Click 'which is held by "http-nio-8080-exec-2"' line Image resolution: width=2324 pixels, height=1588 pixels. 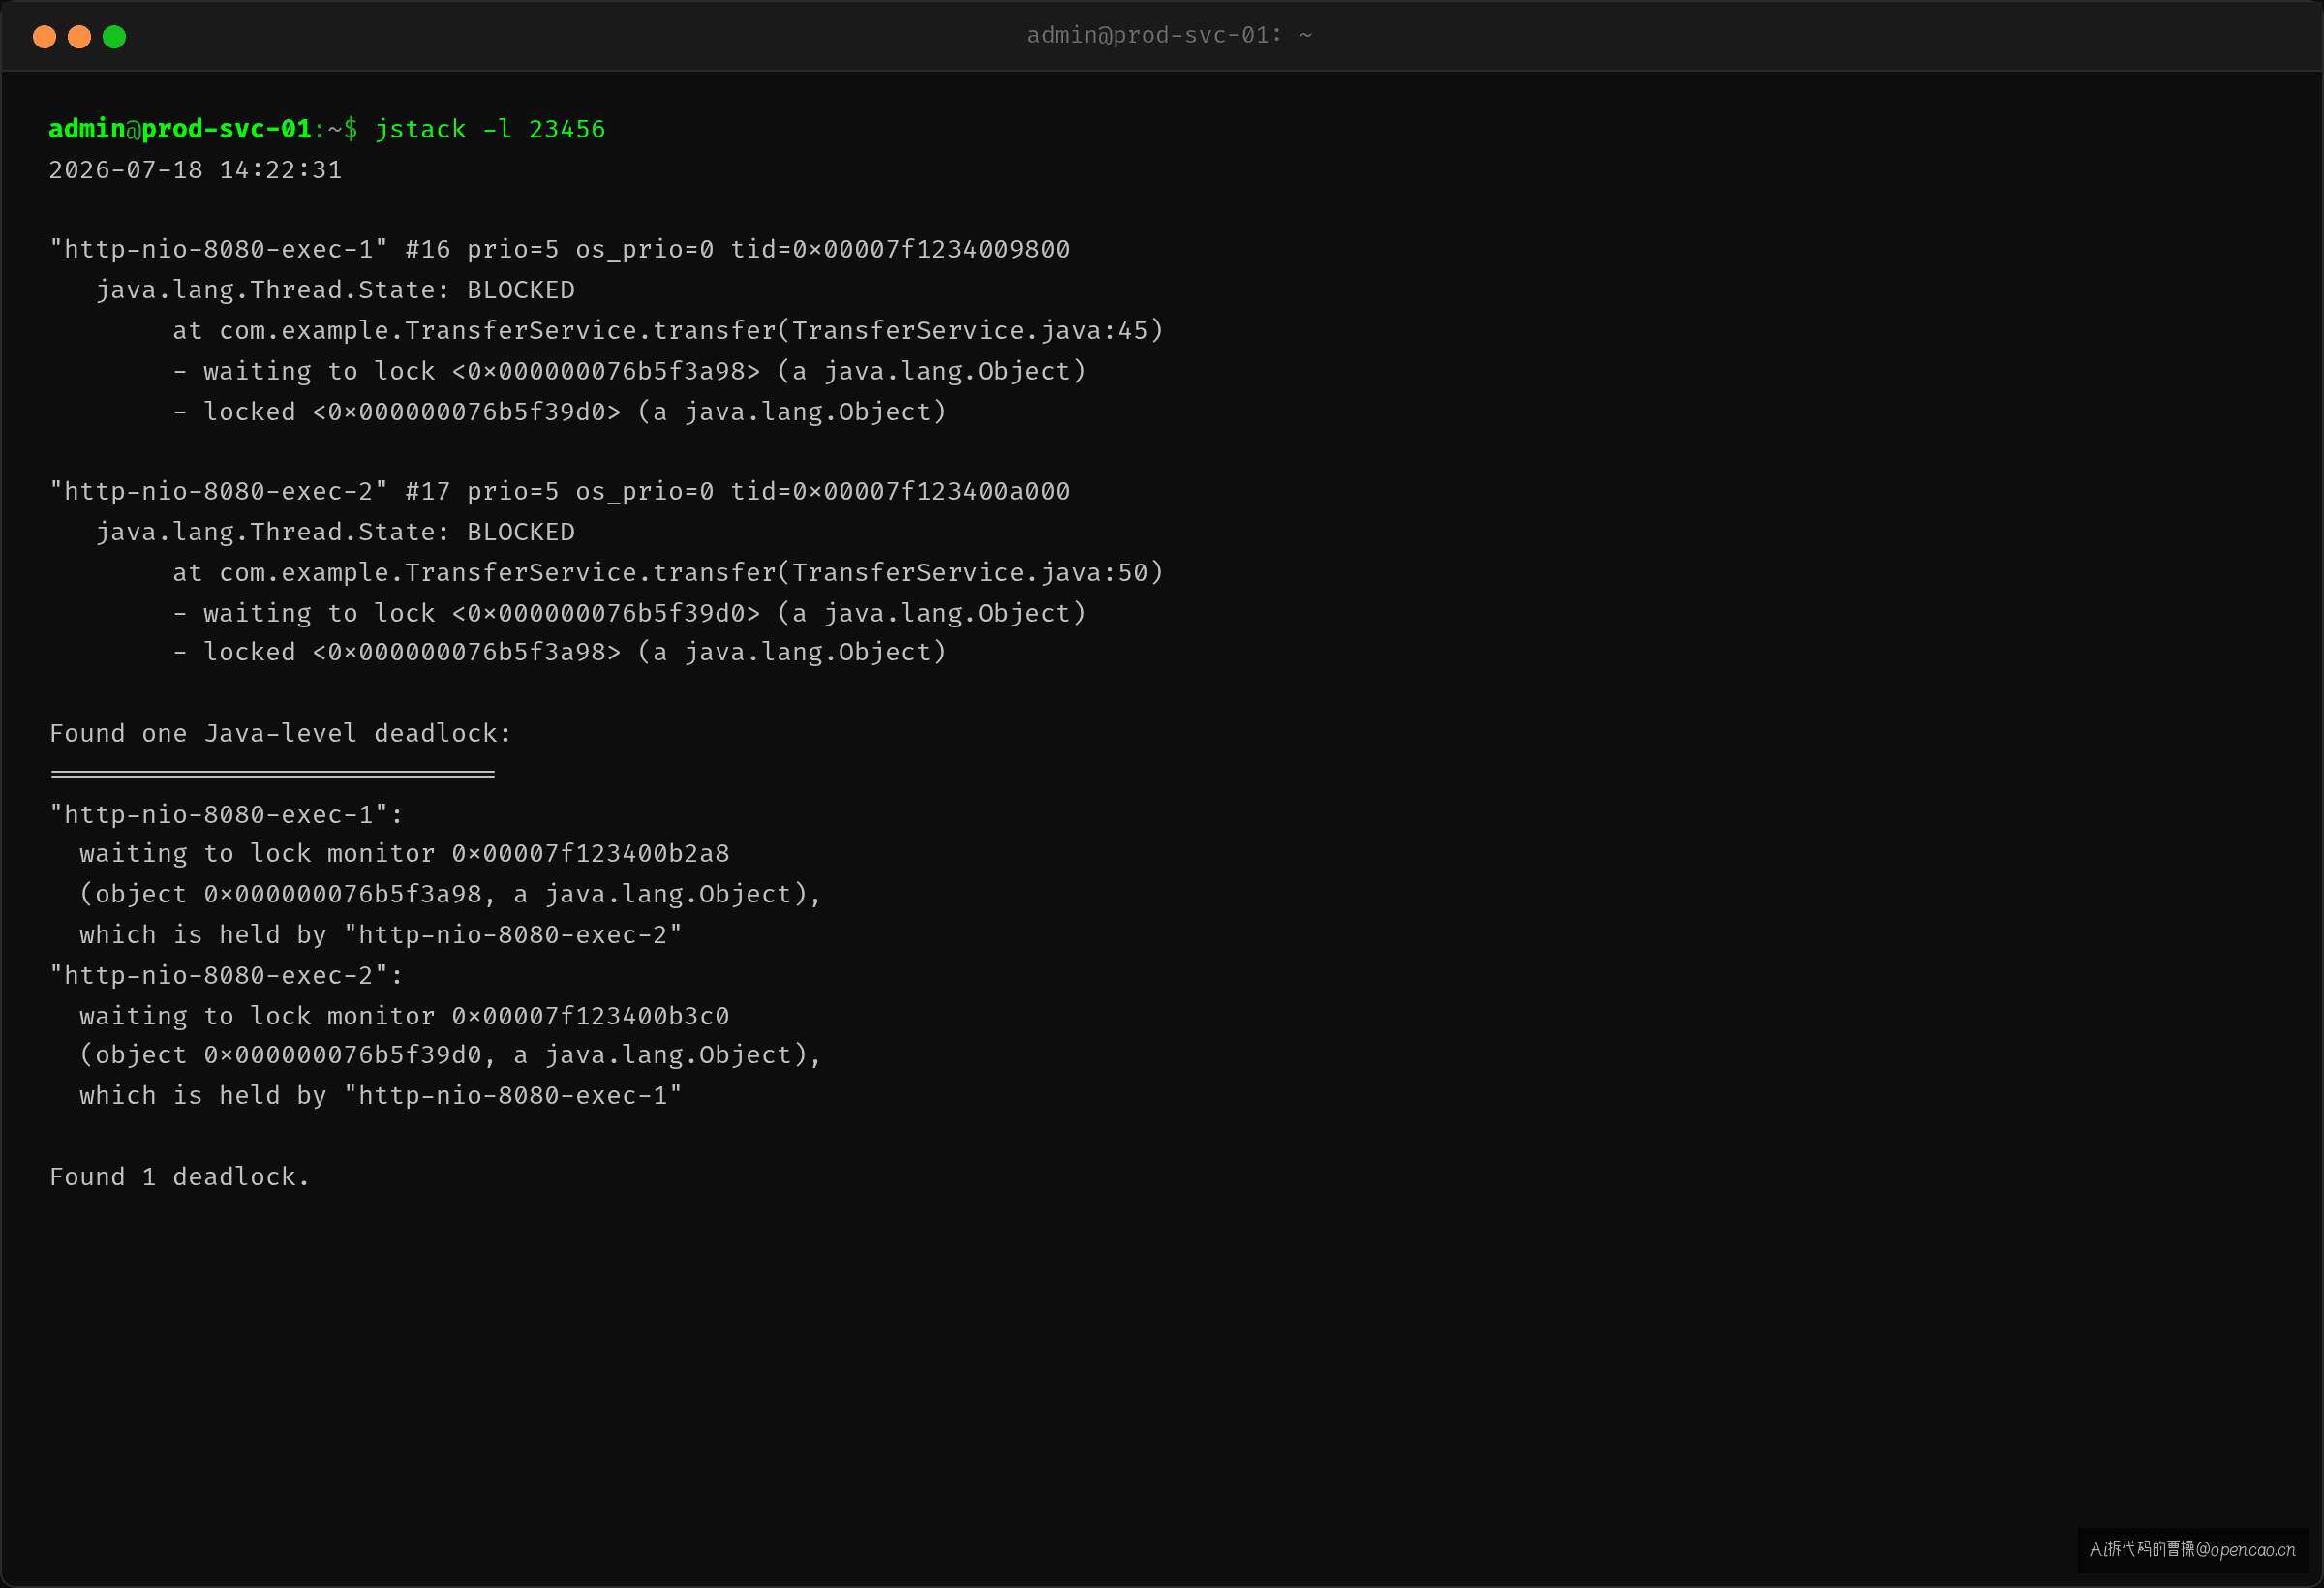coord(381,935)
